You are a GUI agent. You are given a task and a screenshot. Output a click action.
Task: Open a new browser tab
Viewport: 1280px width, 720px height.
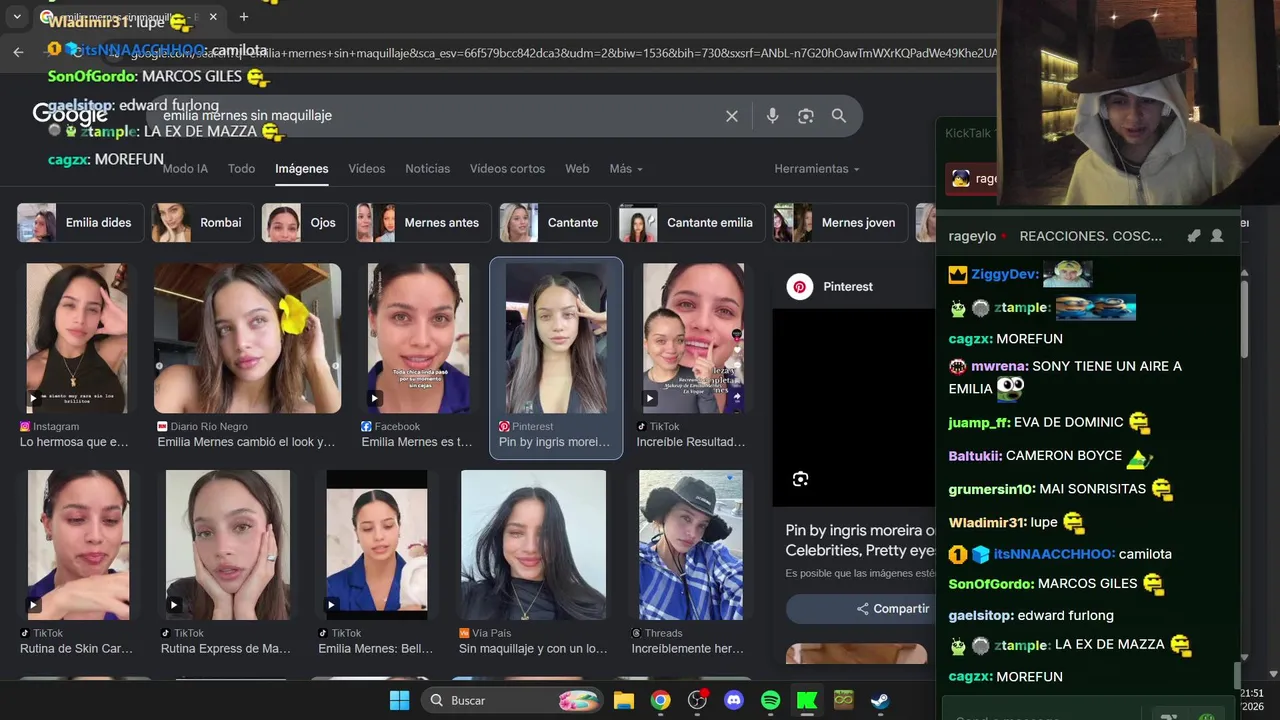(x=243, y=17)
